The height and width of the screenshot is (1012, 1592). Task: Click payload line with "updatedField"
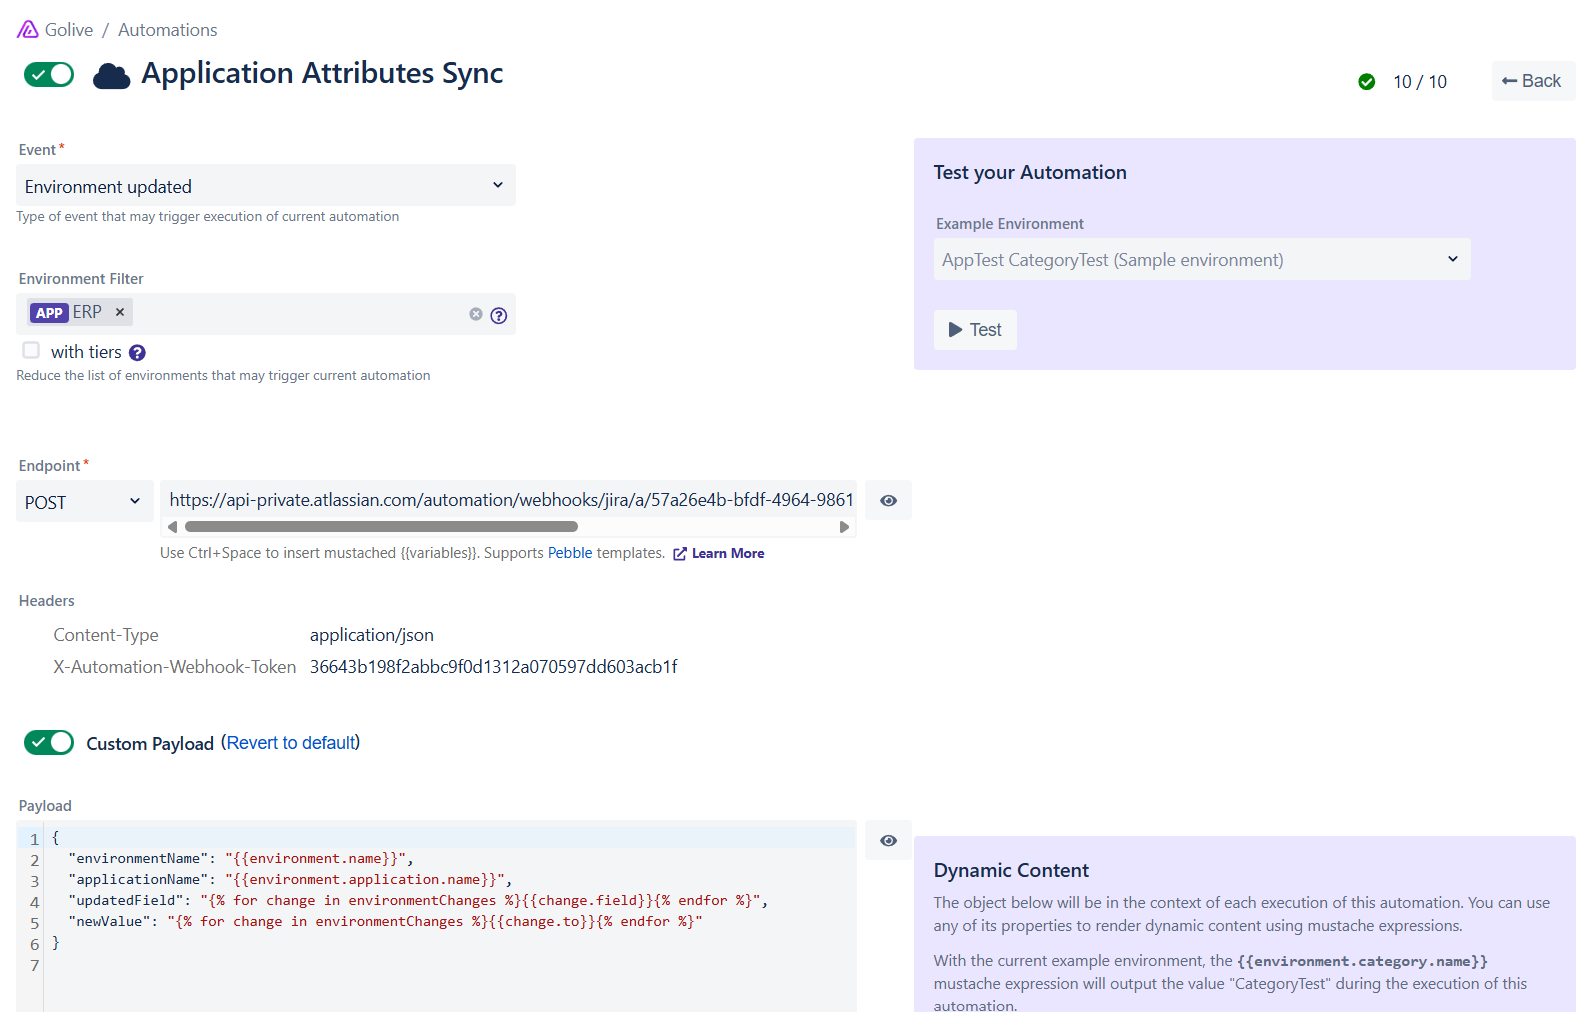pyautogui.click(x=418, y=901)
